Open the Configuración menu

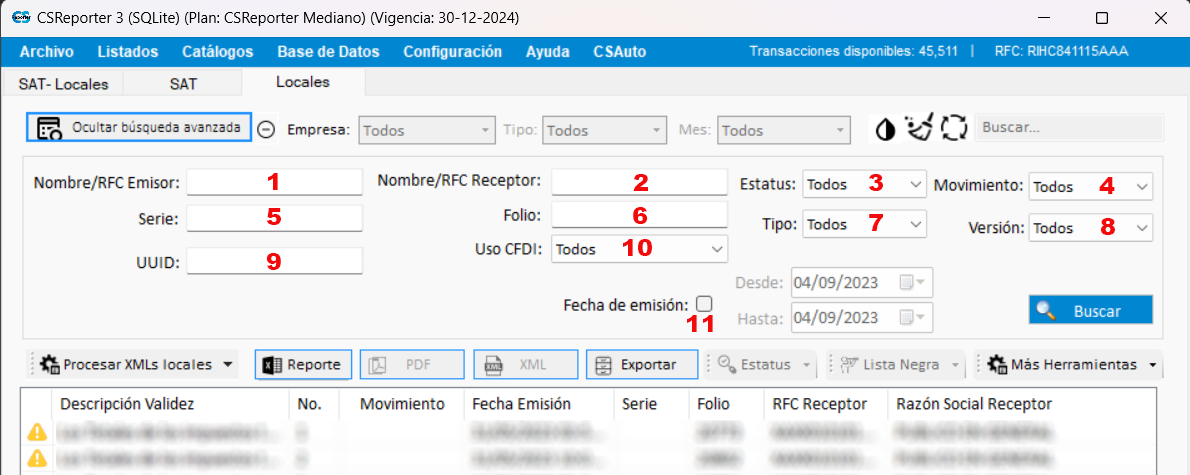[x=452, y=52]
